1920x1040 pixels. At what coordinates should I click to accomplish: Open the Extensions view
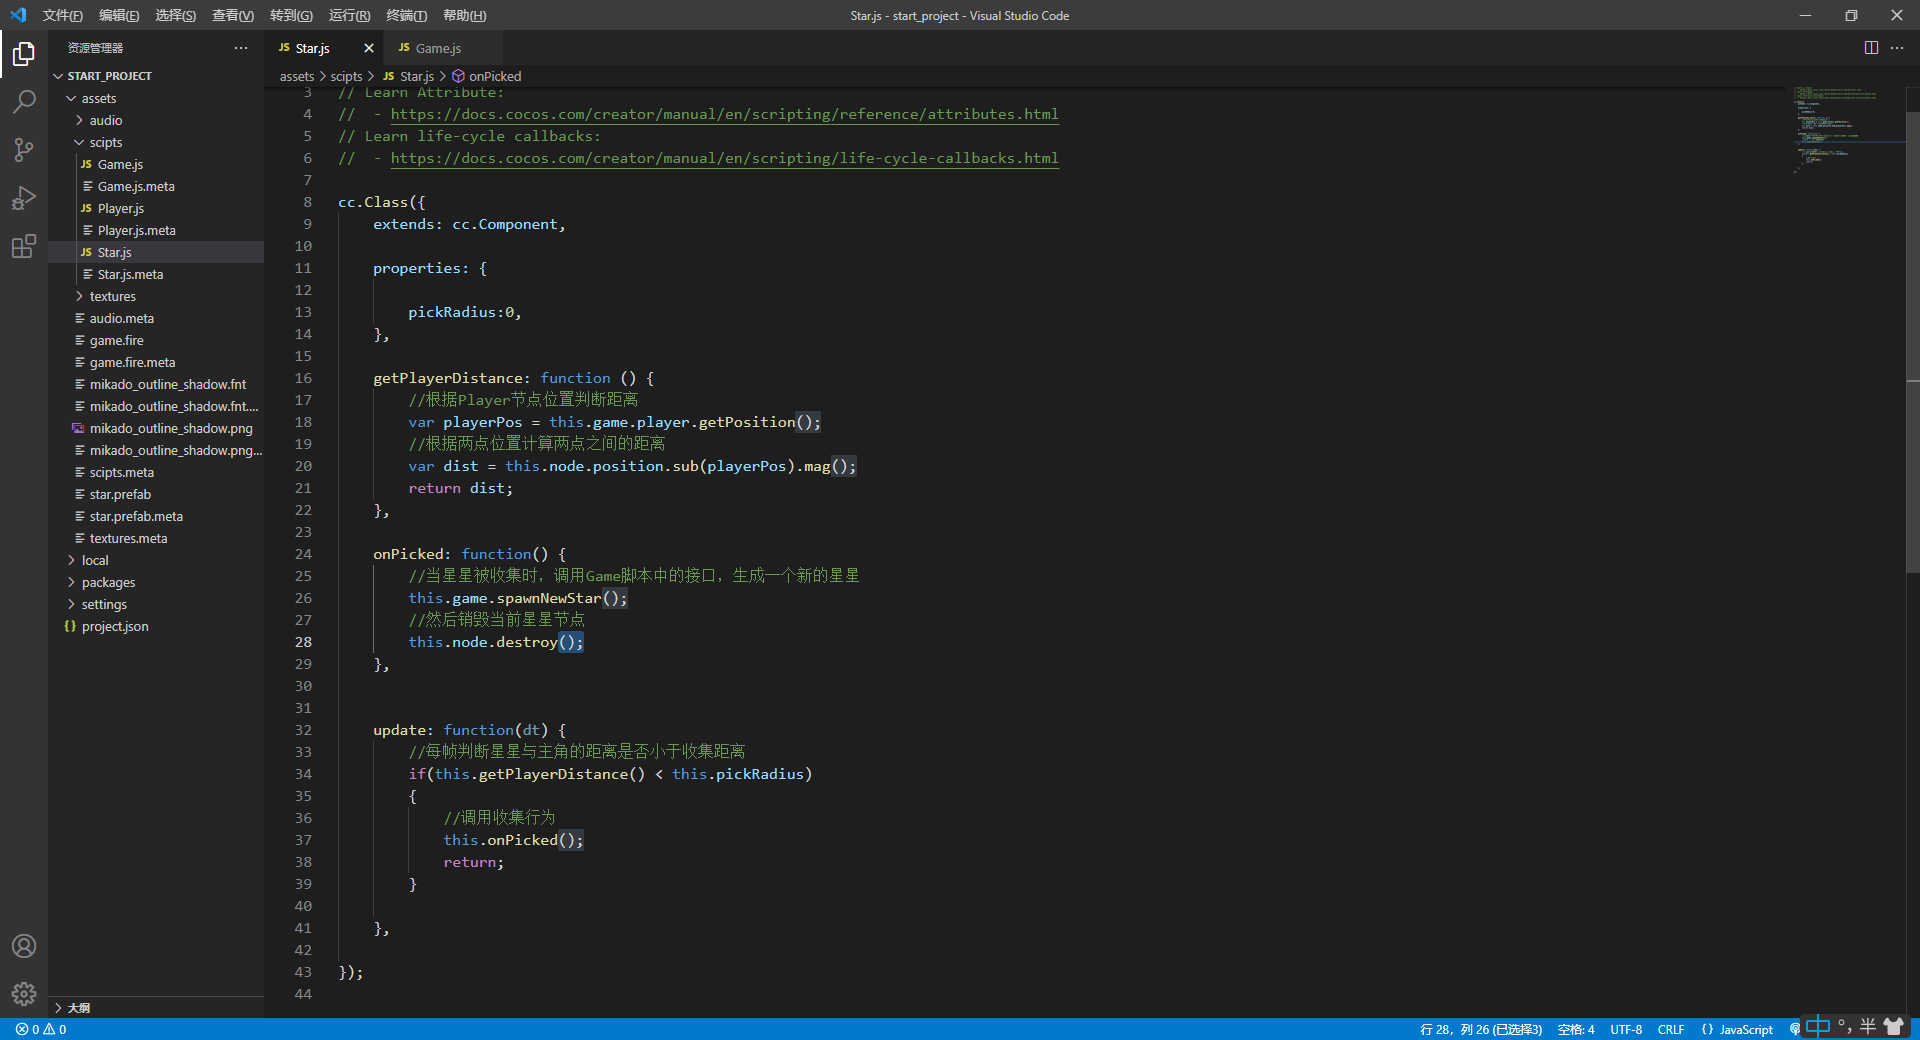tap(24, 246)
